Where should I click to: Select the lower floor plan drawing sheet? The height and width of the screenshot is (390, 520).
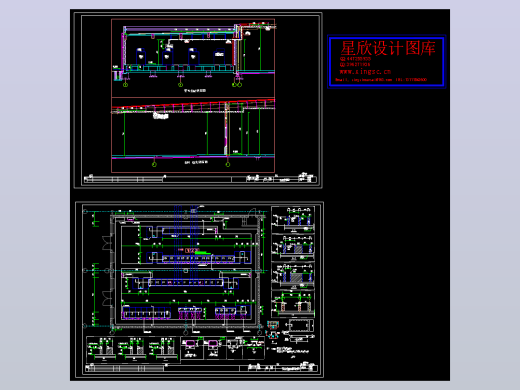[199, 290]
